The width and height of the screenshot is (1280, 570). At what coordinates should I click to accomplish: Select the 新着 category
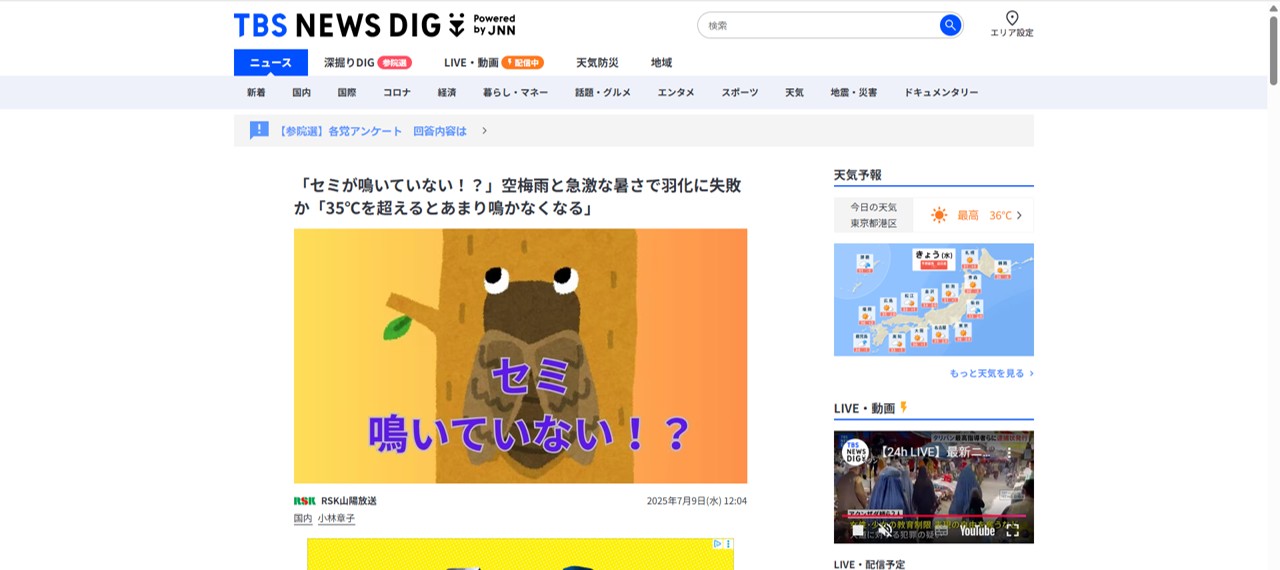pyautogui.click(x=256, y=92)
